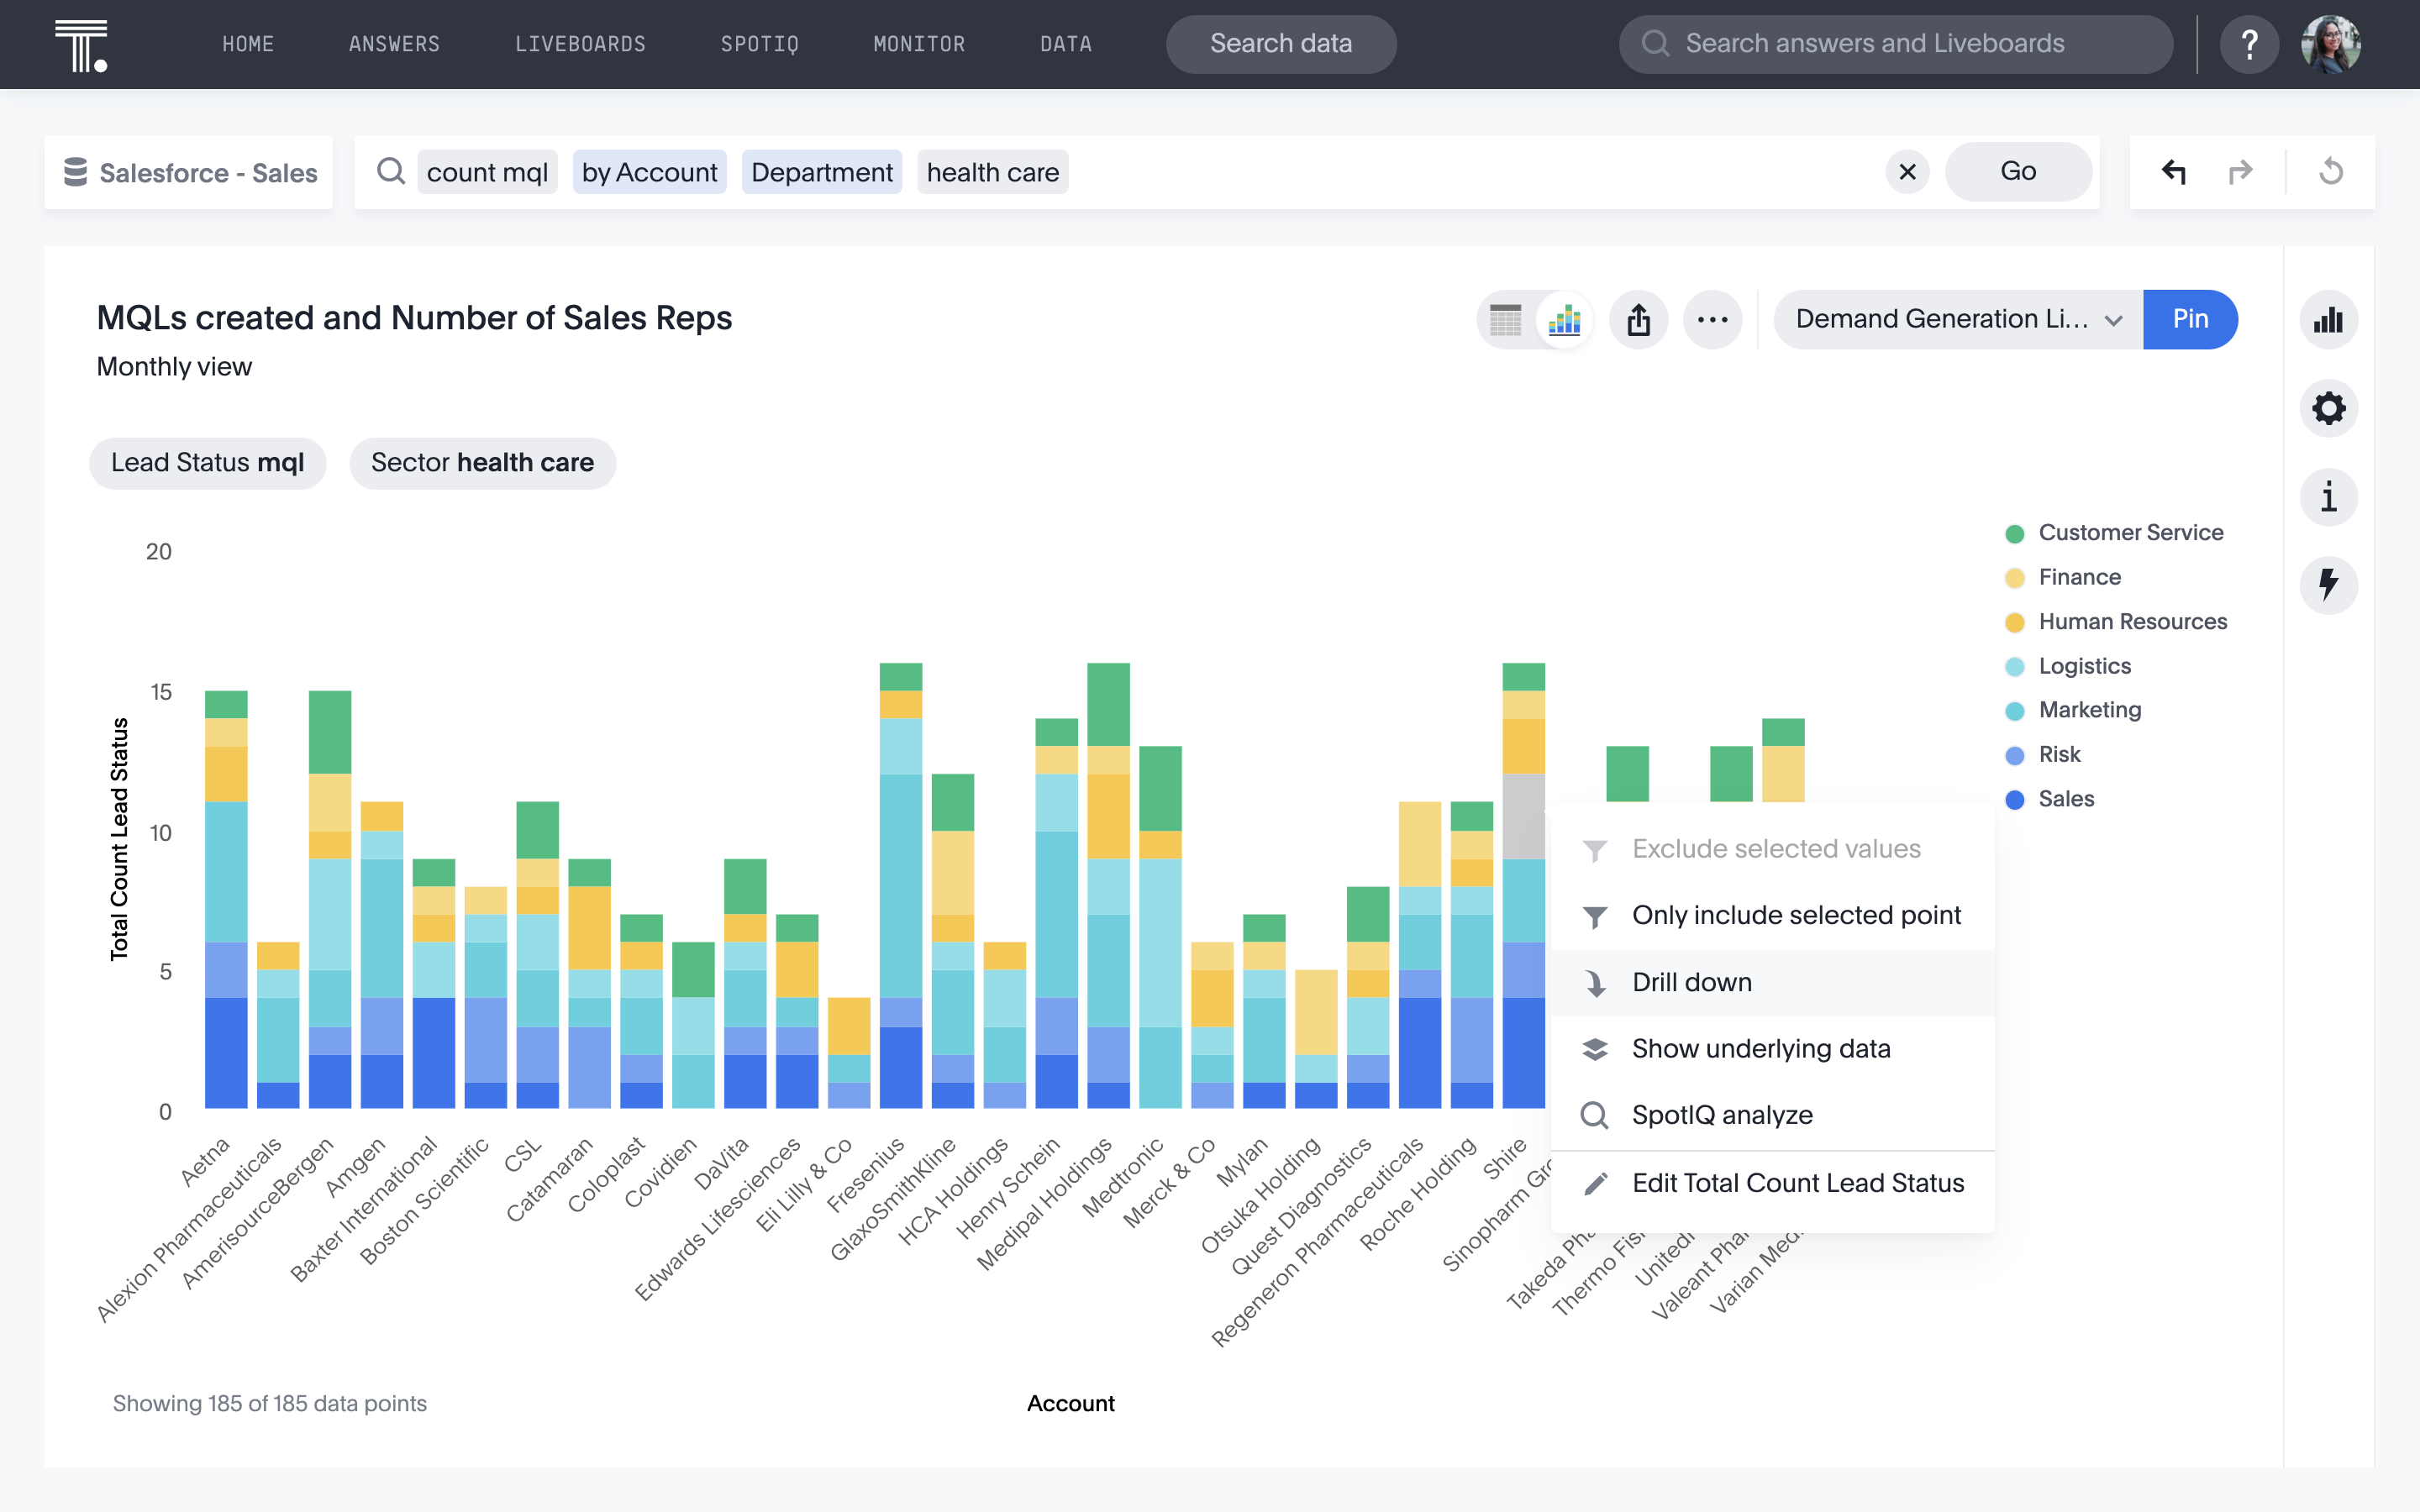Click the Account x-axis label
2420x1512 pixels.
click(x=1070, y=1404)
